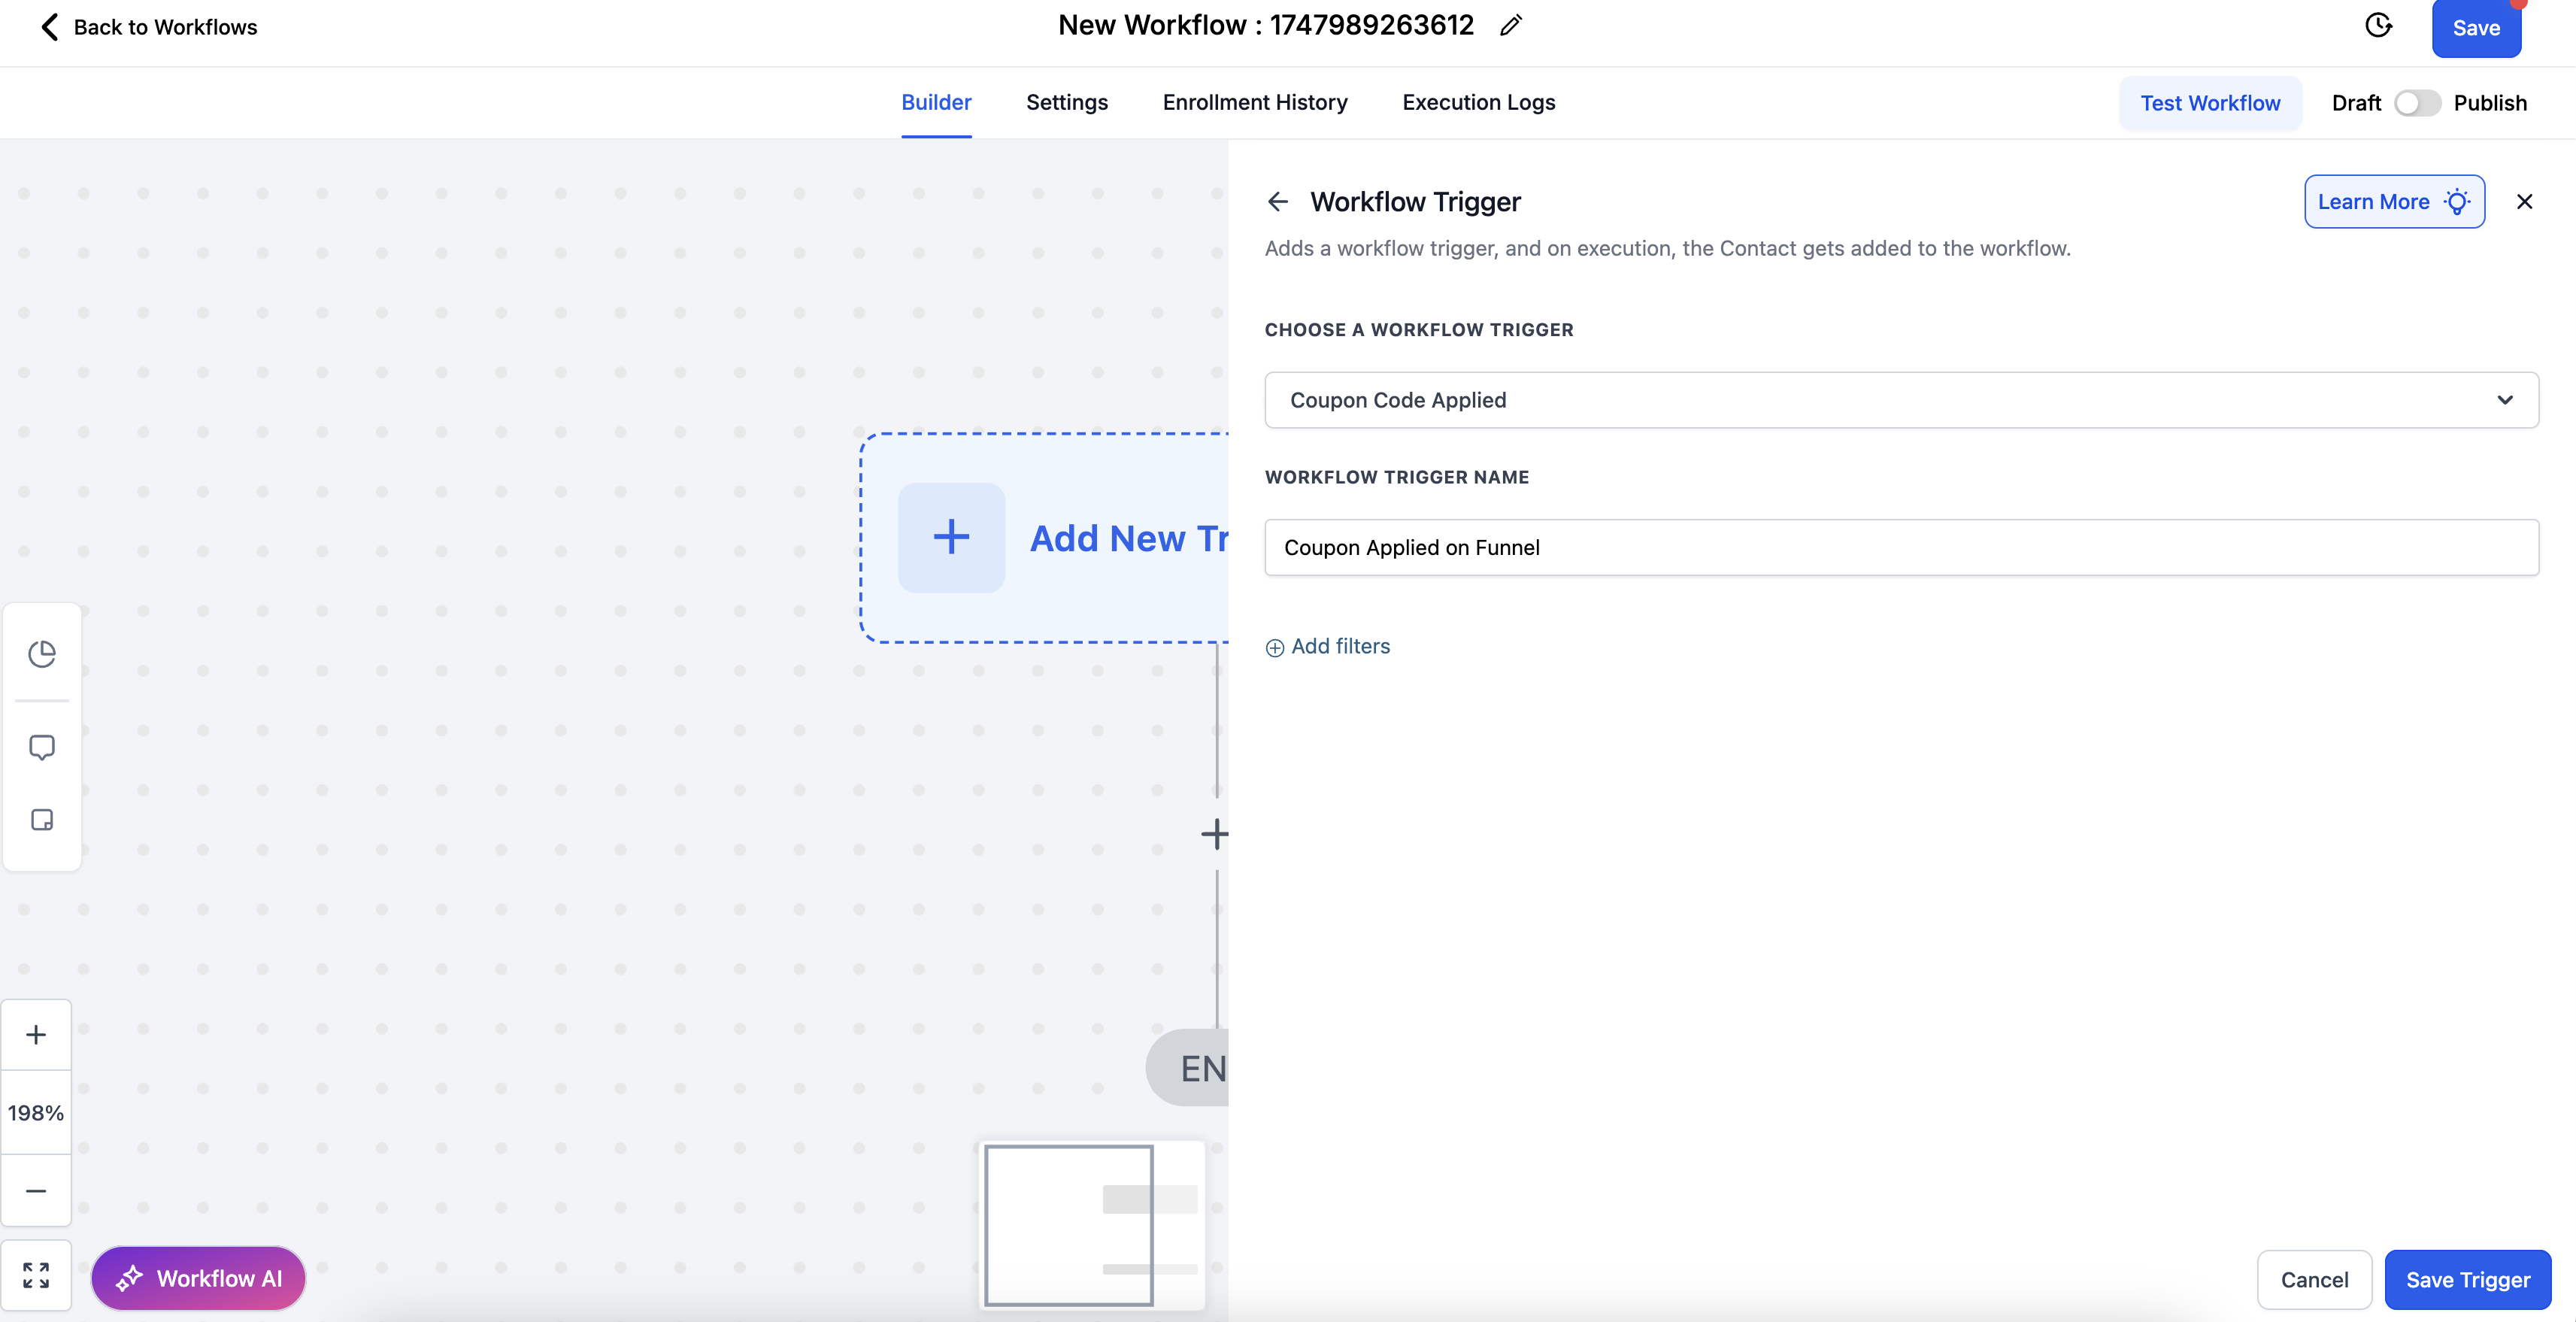Click the Save Trigger button
2576x1322 pixels.
[x=2467, y=1280]
